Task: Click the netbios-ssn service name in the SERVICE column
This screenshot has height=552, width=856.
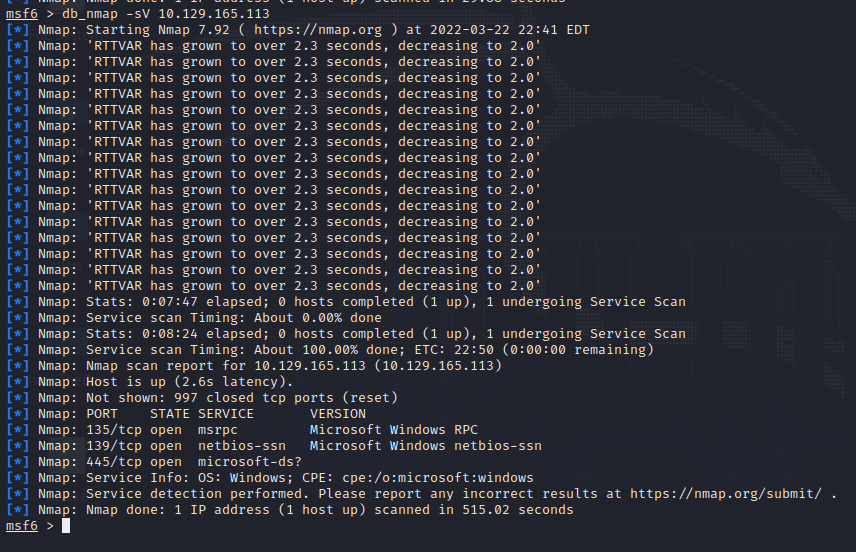Action: click(x=241, y=446)
